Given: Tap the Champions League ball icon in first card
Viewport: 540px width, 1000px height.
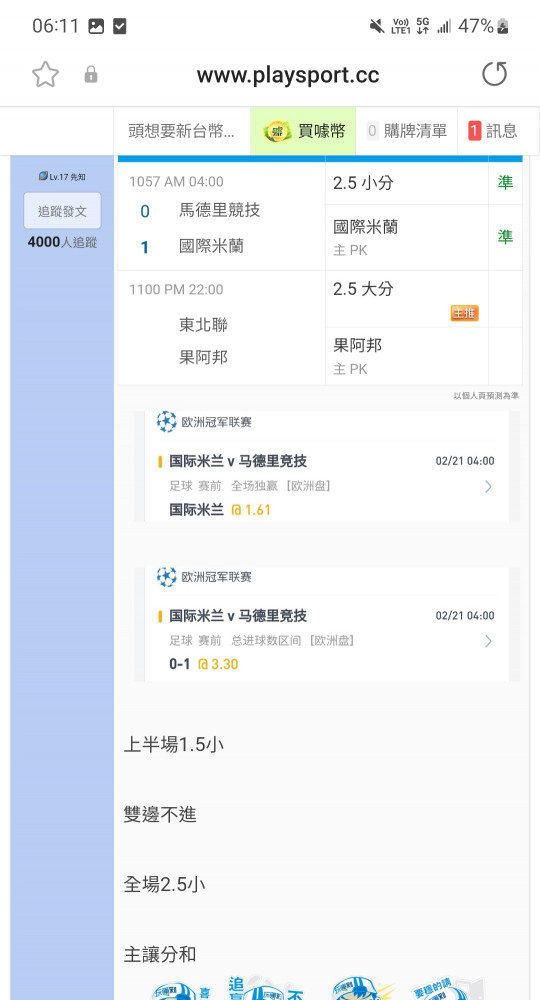Looking at the screenshot, I should [166, 422].
